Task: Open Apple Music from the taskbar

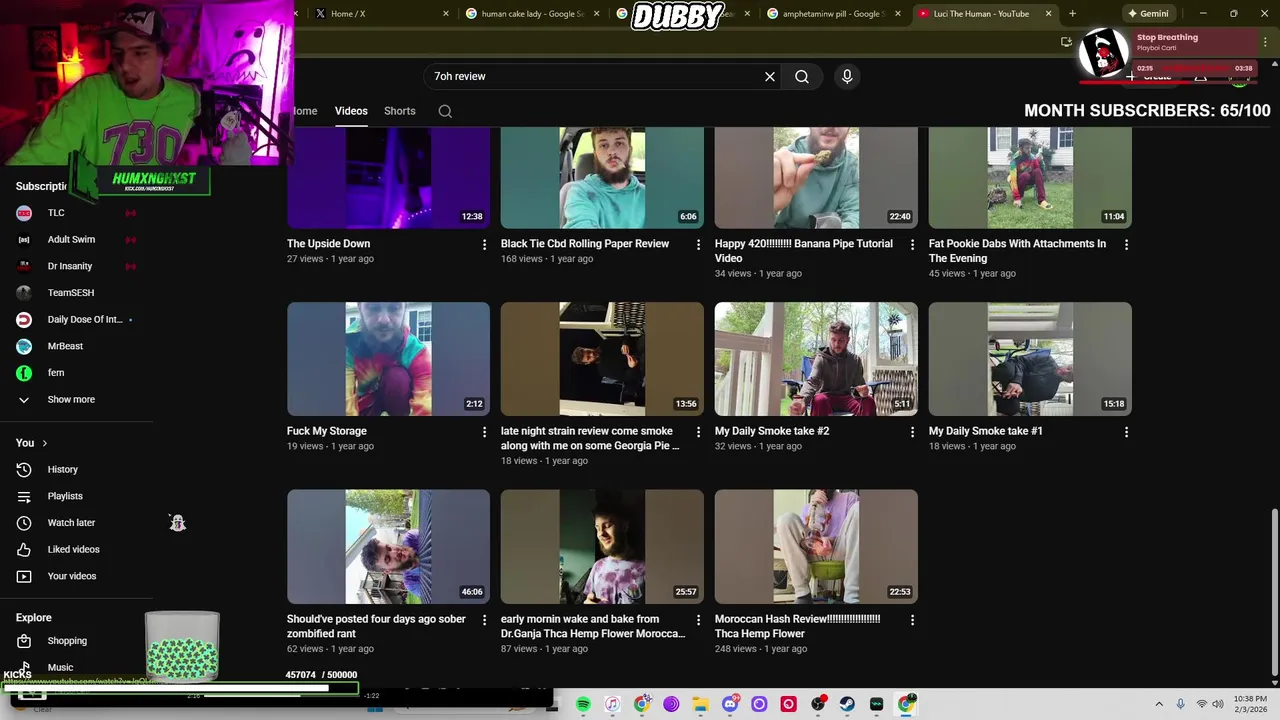Action: pyautogui.click(x=612, y=704)
